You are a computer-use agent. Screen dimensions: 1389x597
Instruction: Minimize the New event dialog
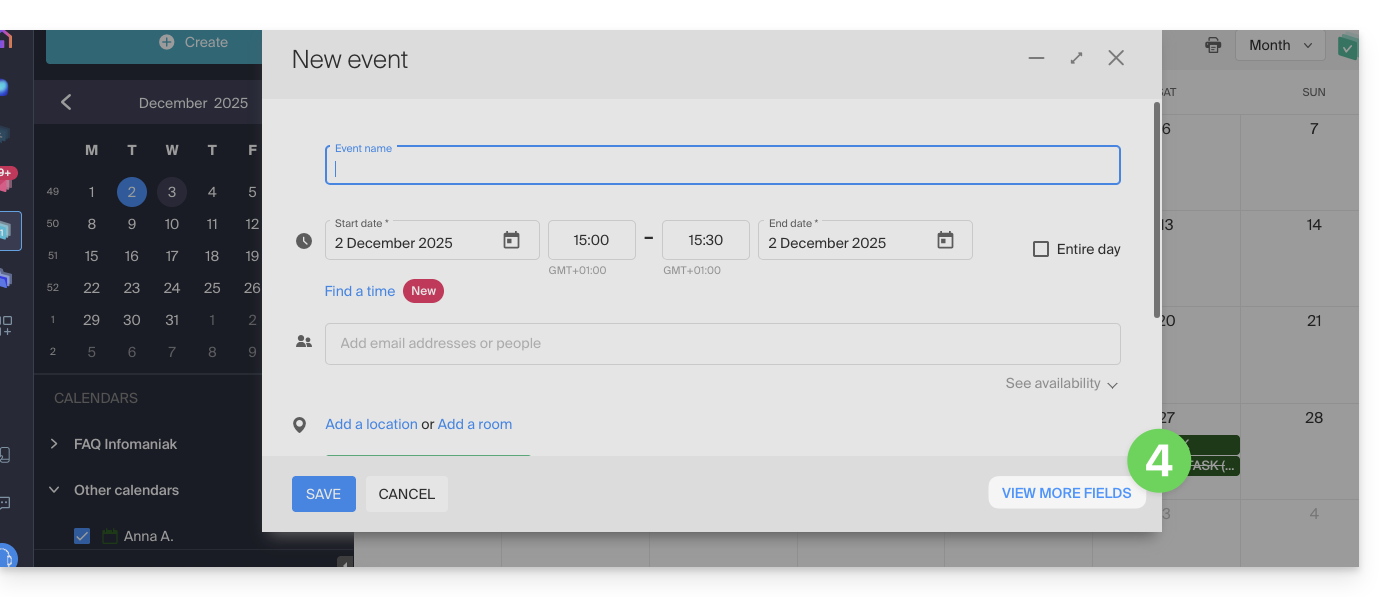[1036, 58]
